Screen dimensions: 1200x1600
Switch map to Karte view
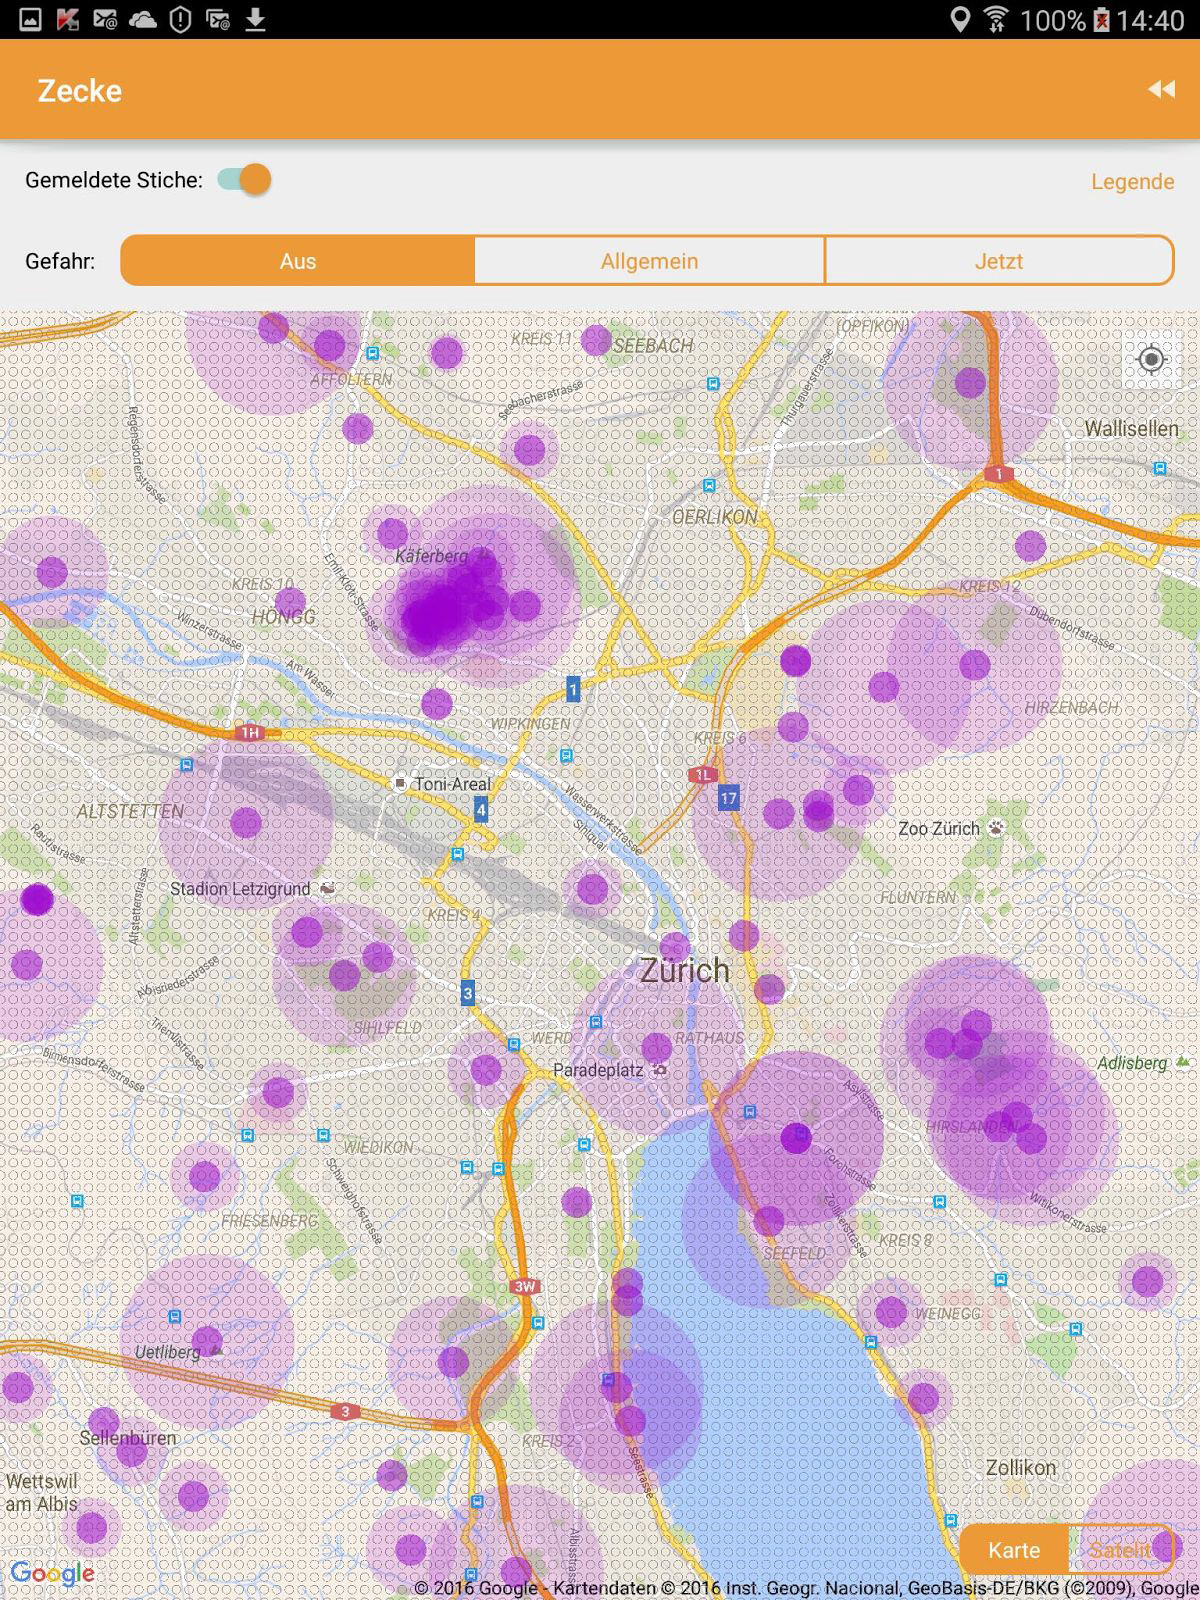coord(1013,1550)
